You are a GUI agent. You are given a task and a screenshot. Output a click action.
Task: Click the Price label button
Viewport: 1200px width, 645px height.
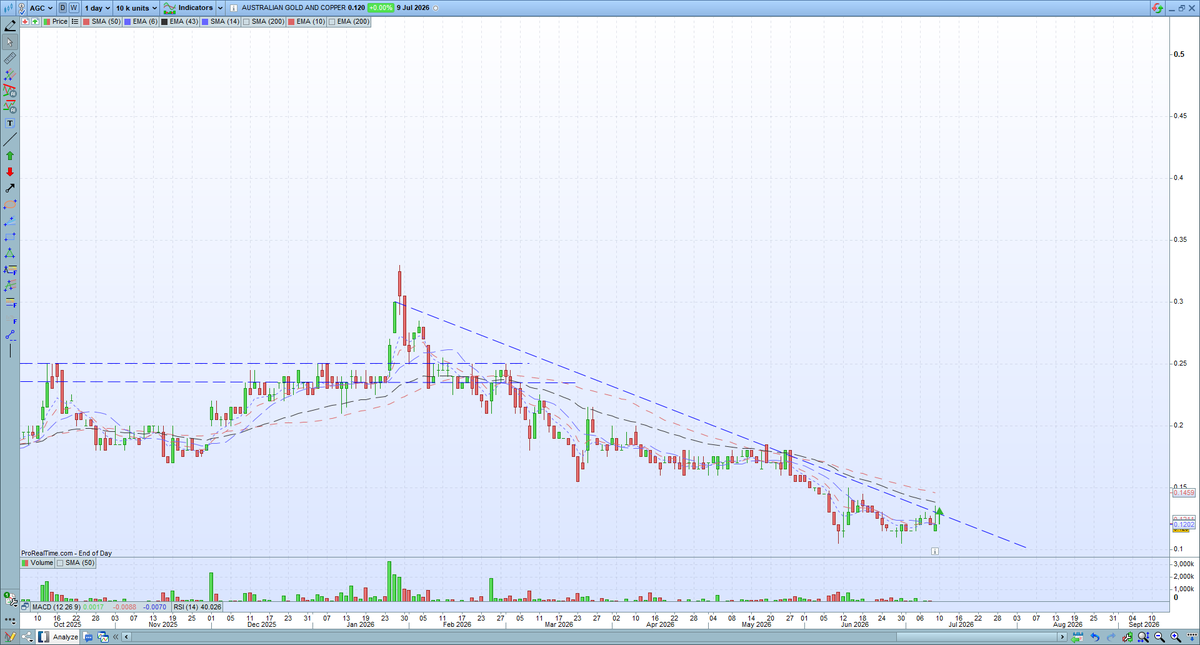(x=55, y=21)
